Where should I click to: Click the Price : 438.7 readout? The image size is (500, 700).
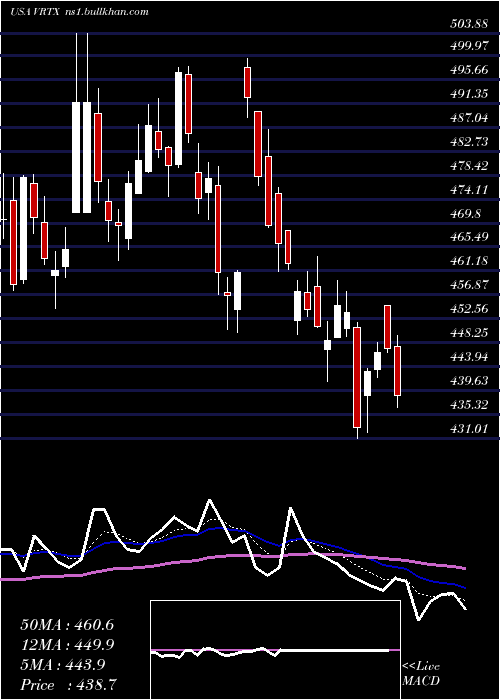point(70,685)
